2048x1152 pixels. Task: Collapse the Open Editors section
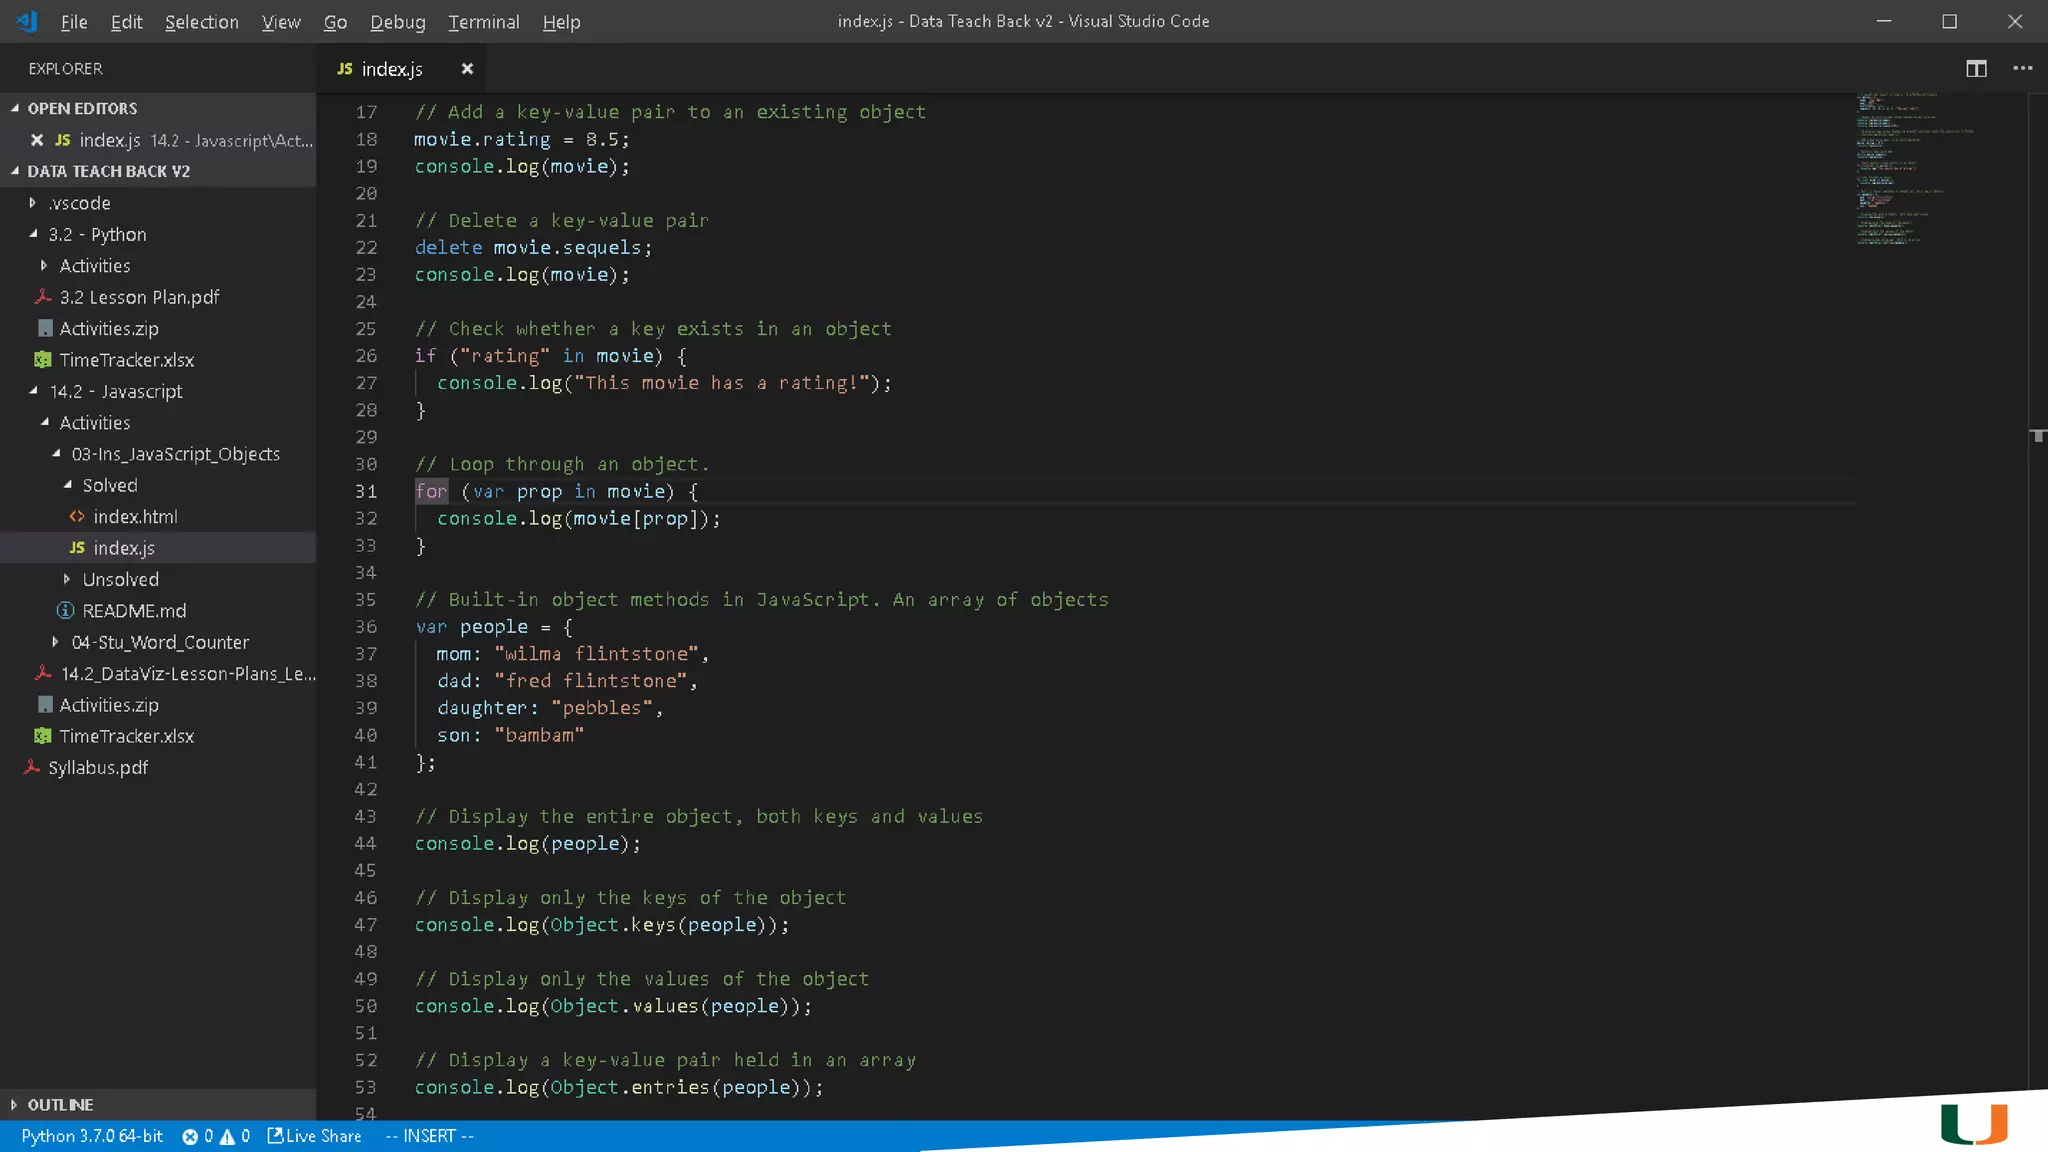[82, 108]
